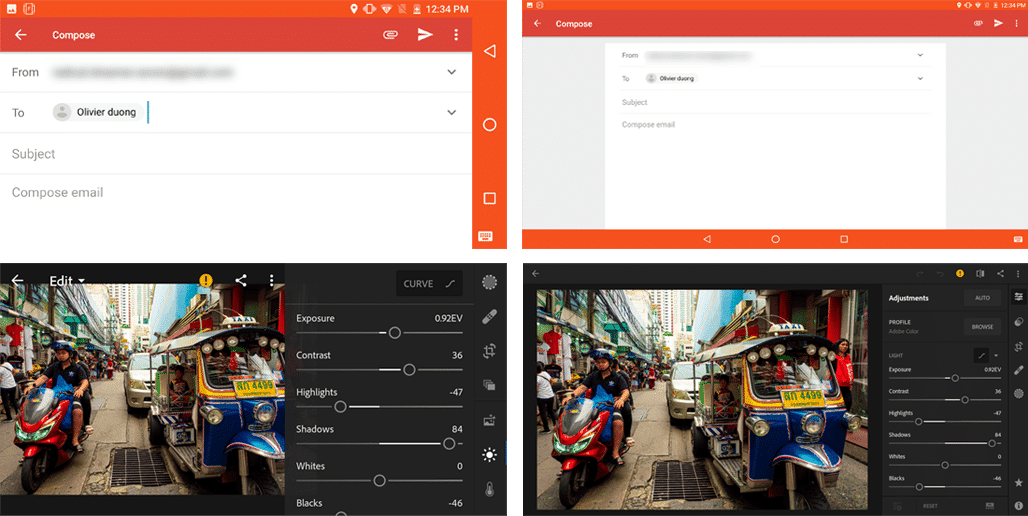Open three-dot menu right of Edit share icon
This screenshot has height=516, width=1028.
[271, 281]
